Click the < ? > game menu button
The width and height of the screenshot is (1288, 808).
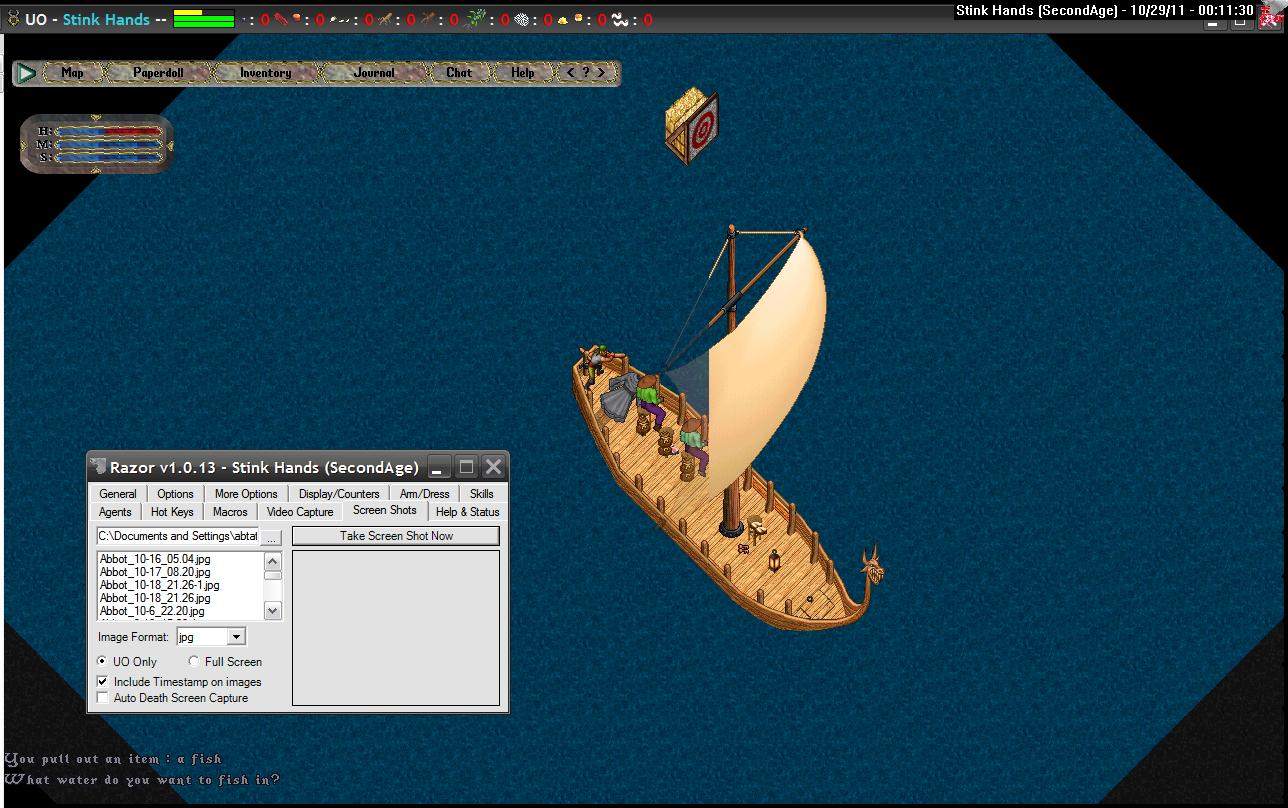pos(586,72)
